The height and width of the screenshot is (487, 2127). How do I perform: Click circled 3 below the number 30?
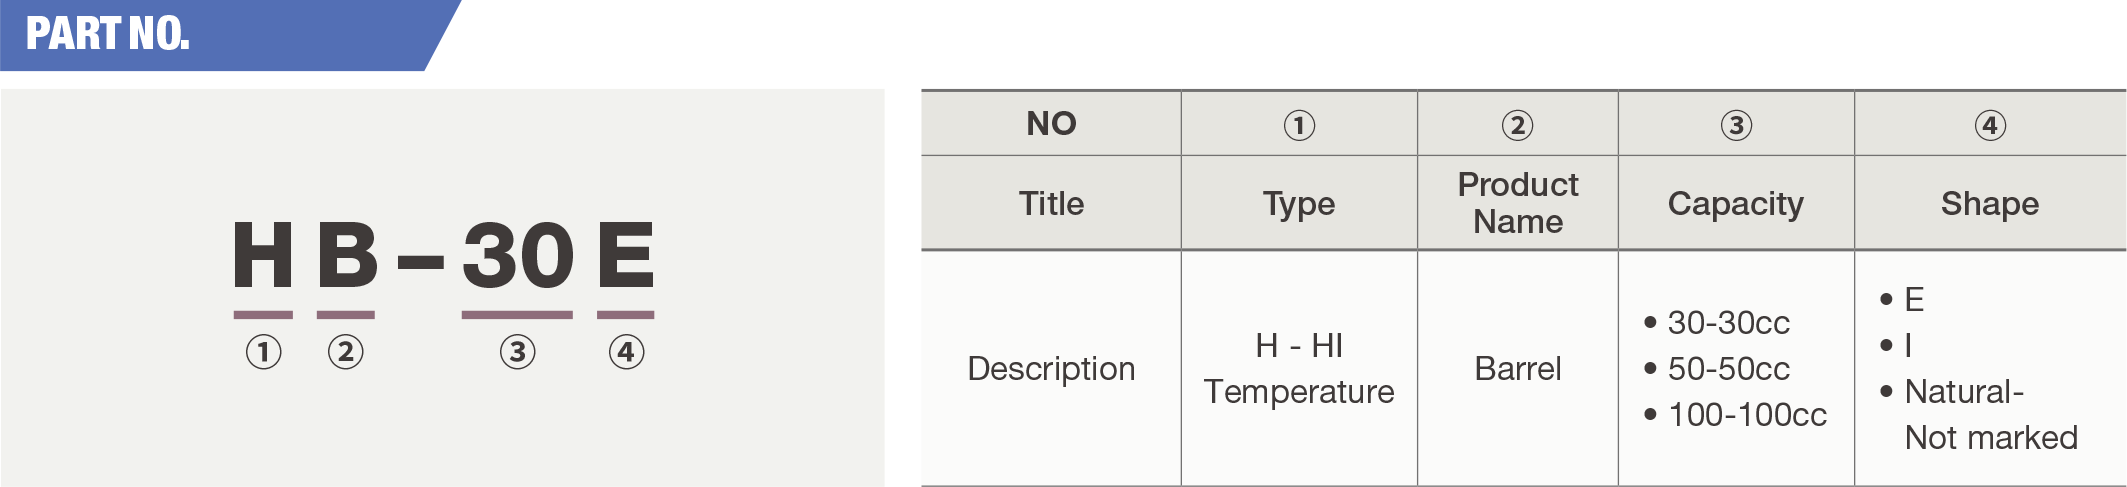tap(517, 352)
